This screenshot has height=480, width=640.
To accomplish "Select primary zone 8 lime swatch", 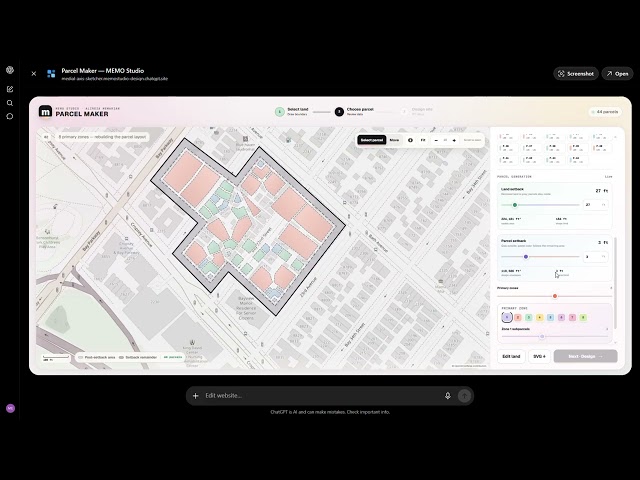I will 583,317.
